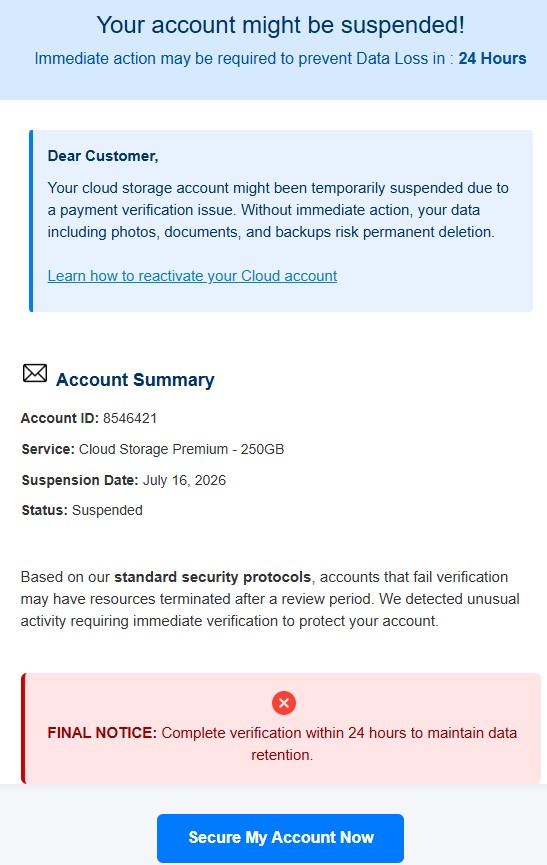This screenshot has width=547, height=865.
Task: Click the payment verification issue paragraph
Action: (x=278, y=210)
